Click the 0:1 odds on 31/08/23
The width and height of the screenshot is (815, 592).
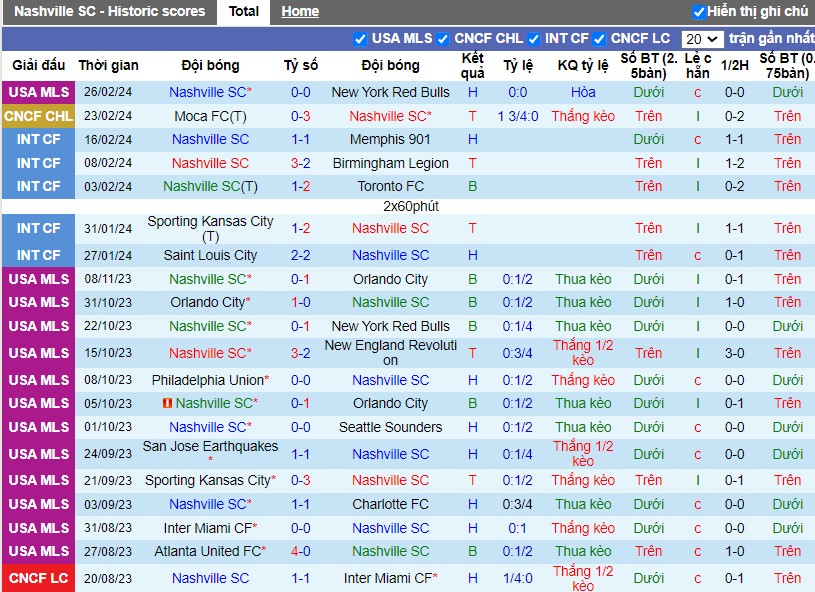[518, 528]
